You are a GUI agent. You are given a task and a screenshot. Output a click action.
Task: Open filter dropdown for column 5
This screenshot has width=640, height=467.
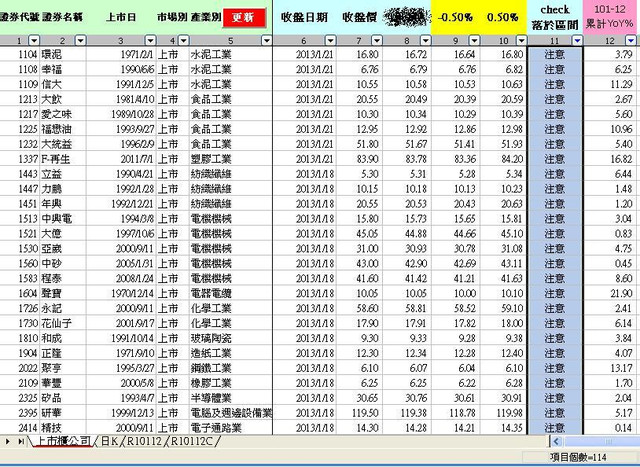[x=267, y=40]
